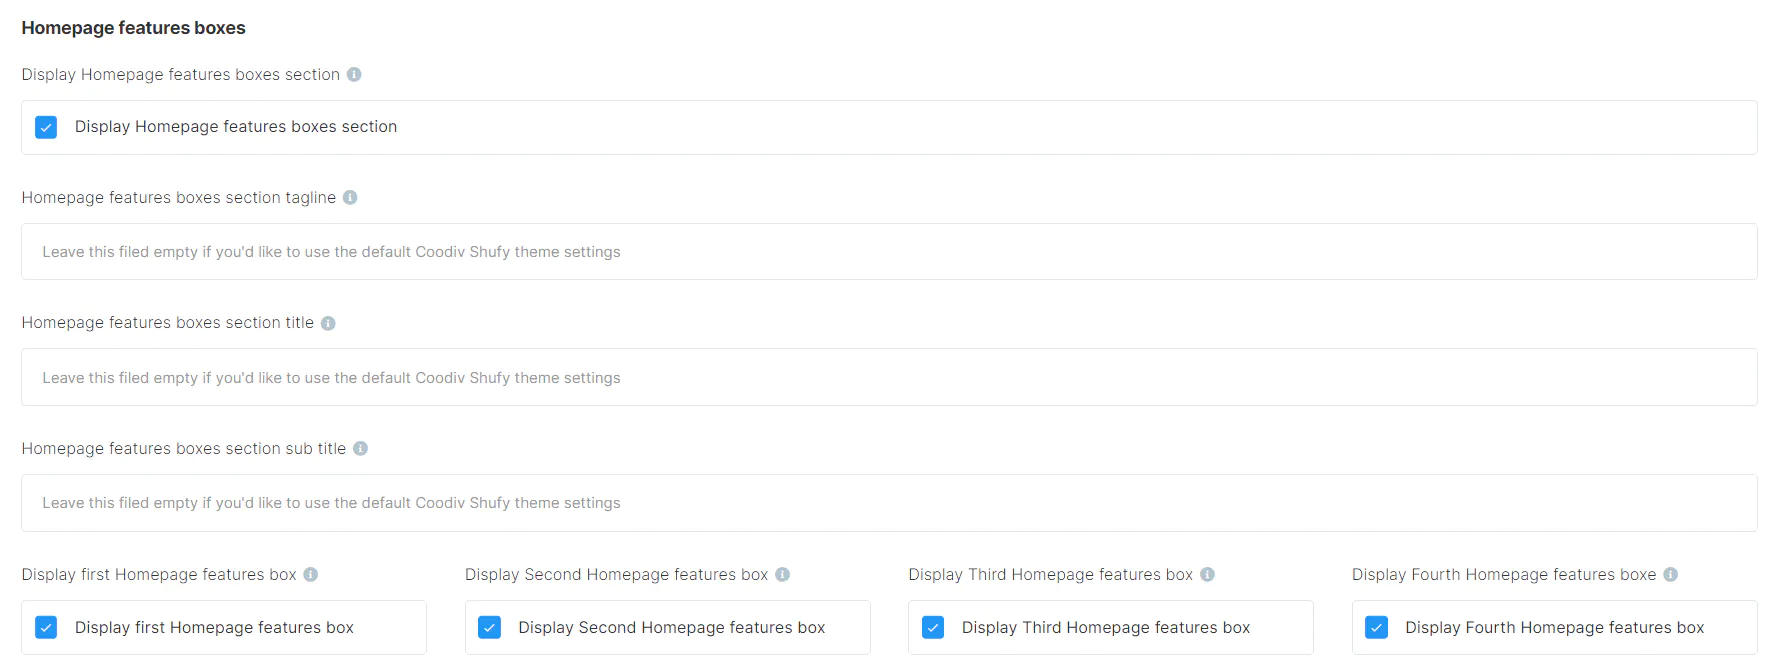Click info icon next to section title label
Screen dimensions: 1778x668
pyautogui.click(x=328, y=323)
